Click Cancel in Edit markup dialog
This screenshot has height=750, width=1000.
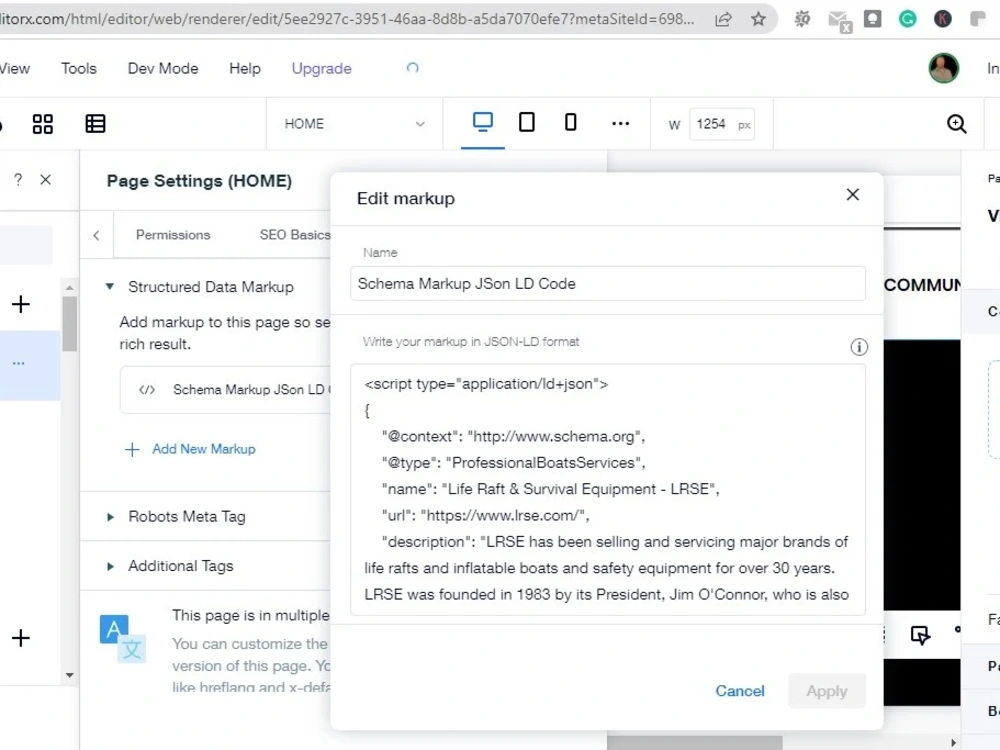tap(740, 691)
